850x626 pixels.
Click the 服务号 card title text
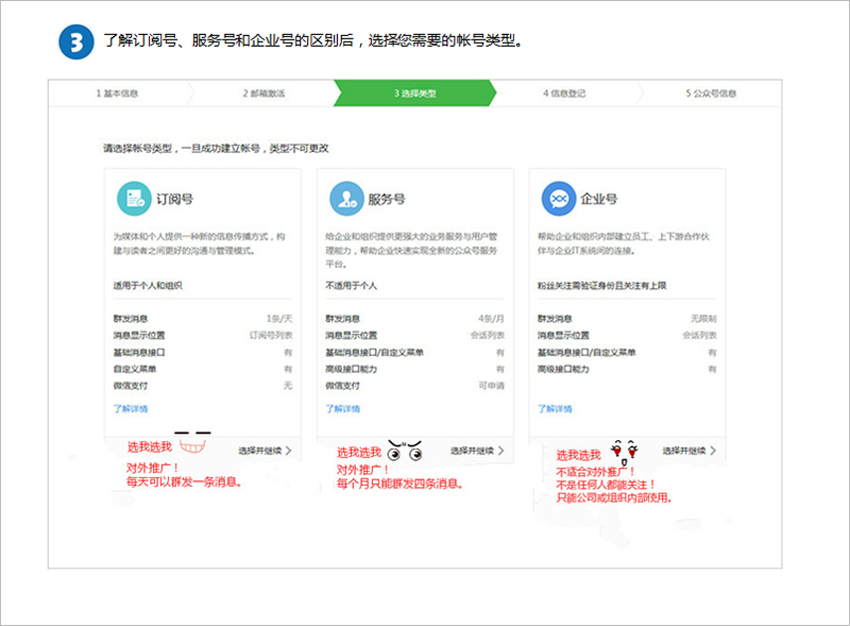coord(386,199)
